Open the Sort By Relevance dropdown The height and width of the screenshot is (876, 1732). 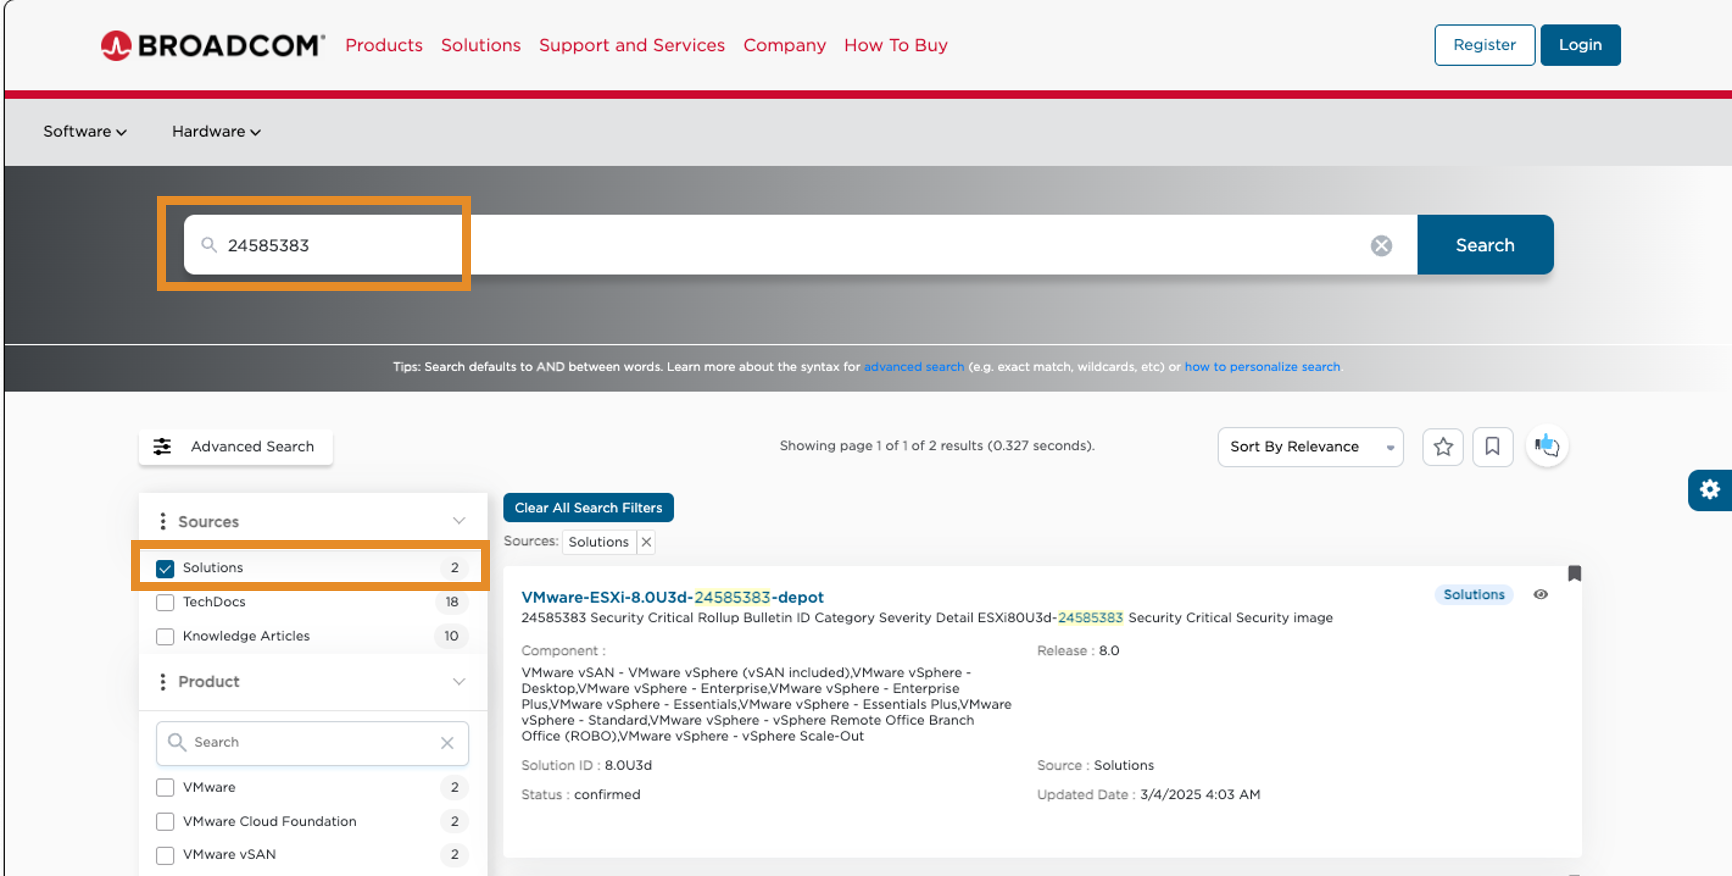(x=1310, y=447)
